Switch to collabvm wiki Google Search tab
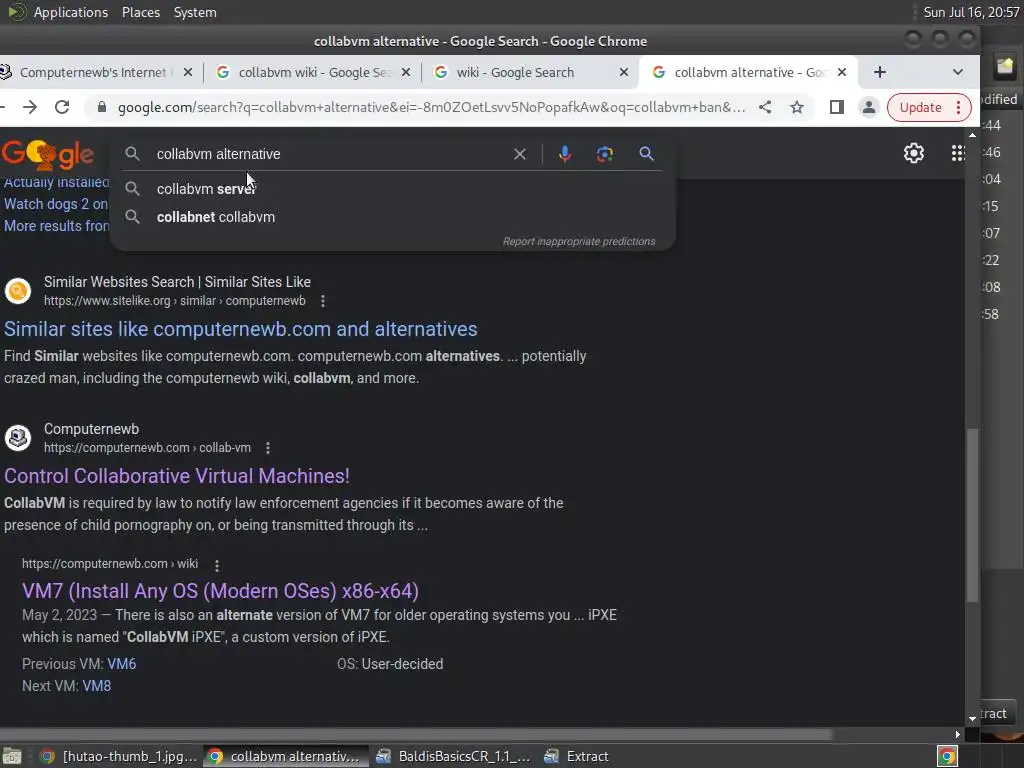Screen dimensions: 1024x768 click(313, 72)
